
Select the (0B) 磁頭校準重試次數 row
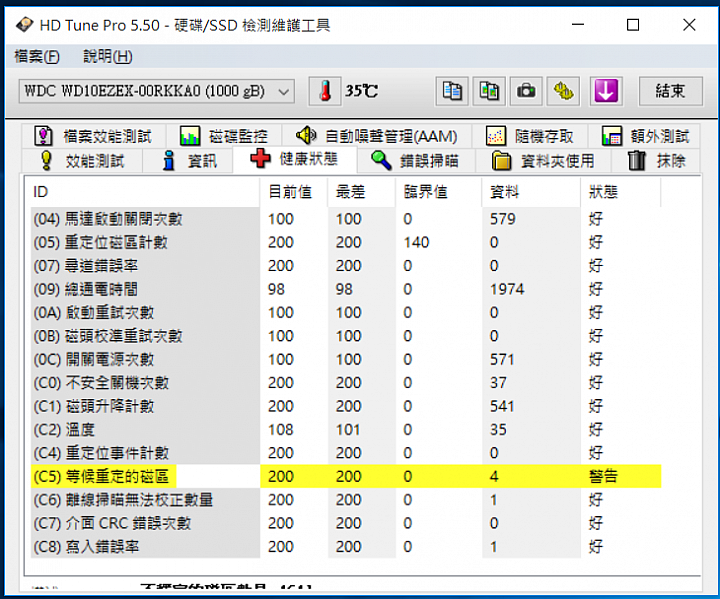[x=346, y=336]
